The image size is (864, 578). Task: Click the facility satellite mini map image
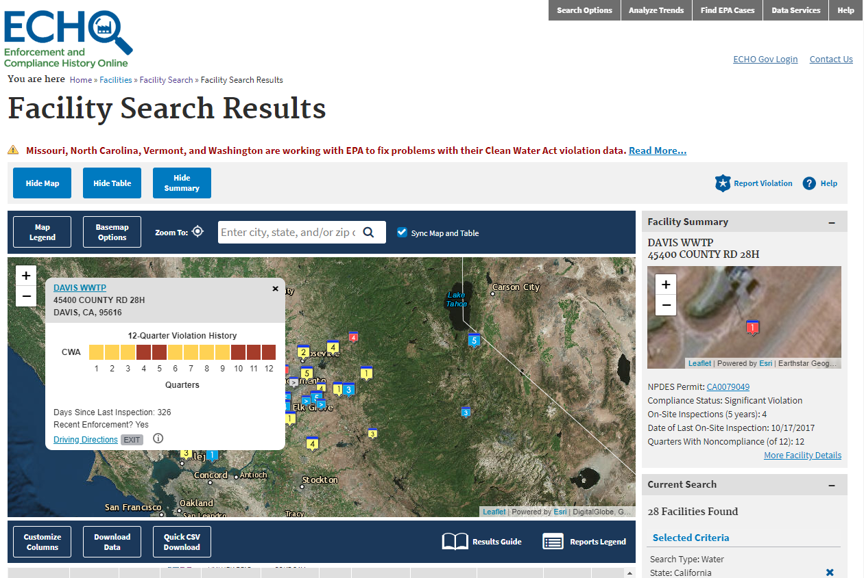(744, 317)
